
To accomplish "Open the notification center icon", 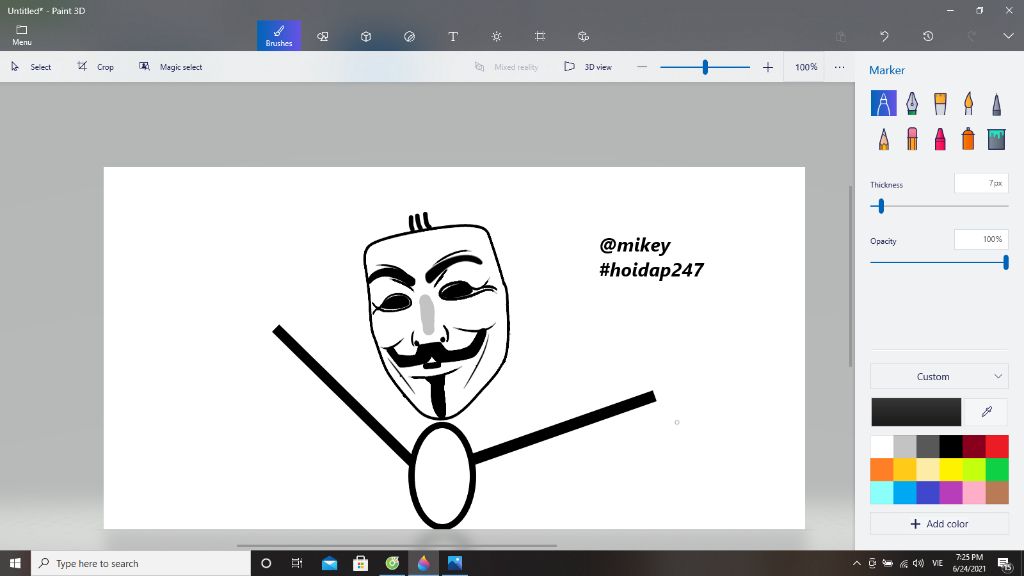I will click(1005, 563).
